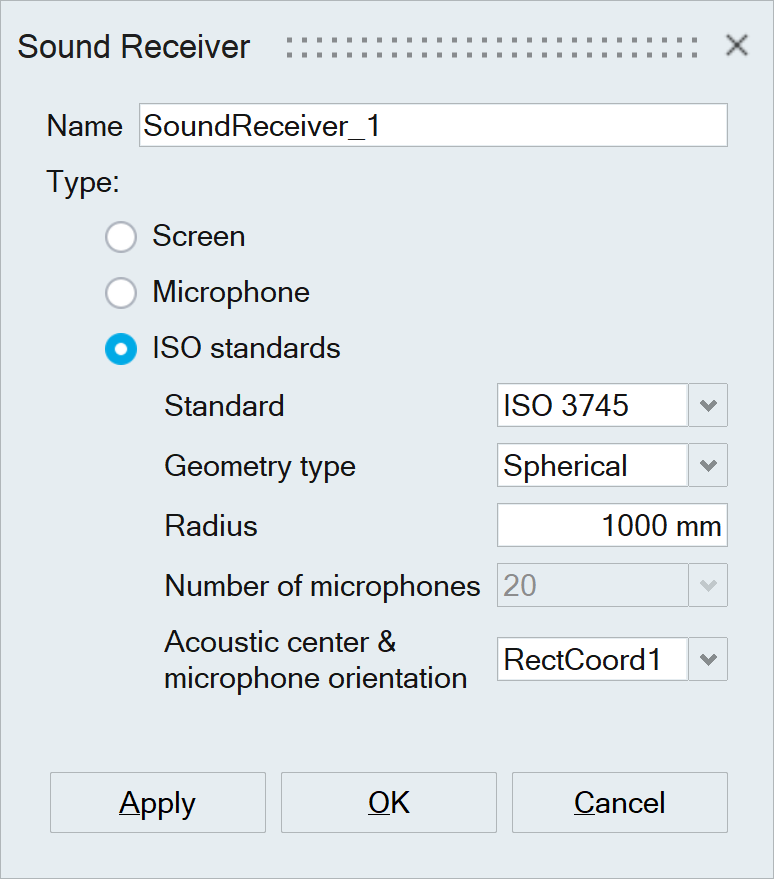The height and width of the screenshot is (879, 774).
Task: Click the Spherical geometry combo box value
Action: point(592,466)
